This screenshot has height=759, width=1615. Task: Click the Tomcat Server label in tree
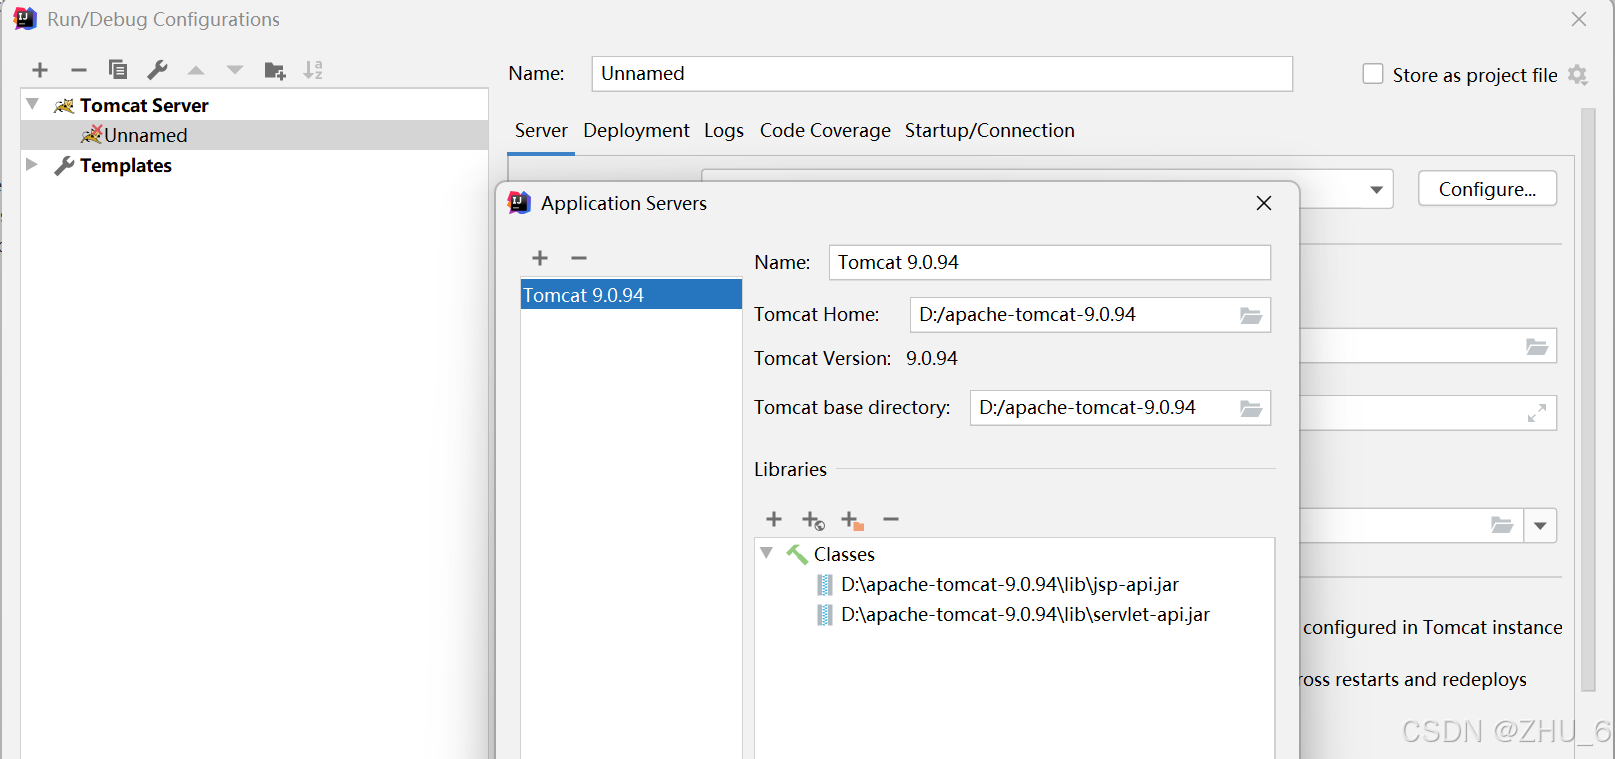pos(144,105)
